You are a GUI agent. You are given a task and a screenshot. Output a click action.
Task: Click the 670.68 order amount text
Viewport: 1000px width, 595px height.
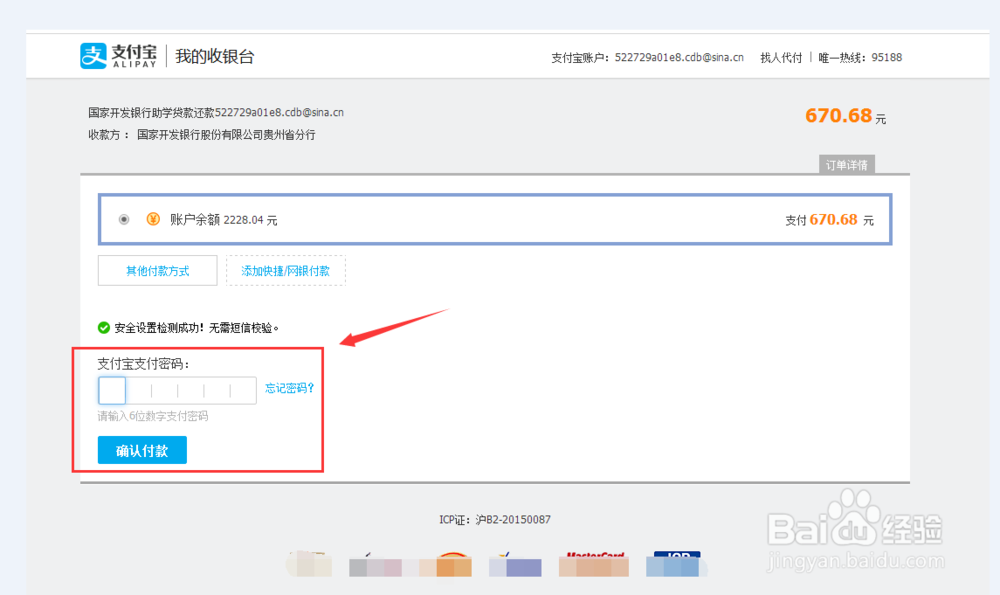[836, 115]
